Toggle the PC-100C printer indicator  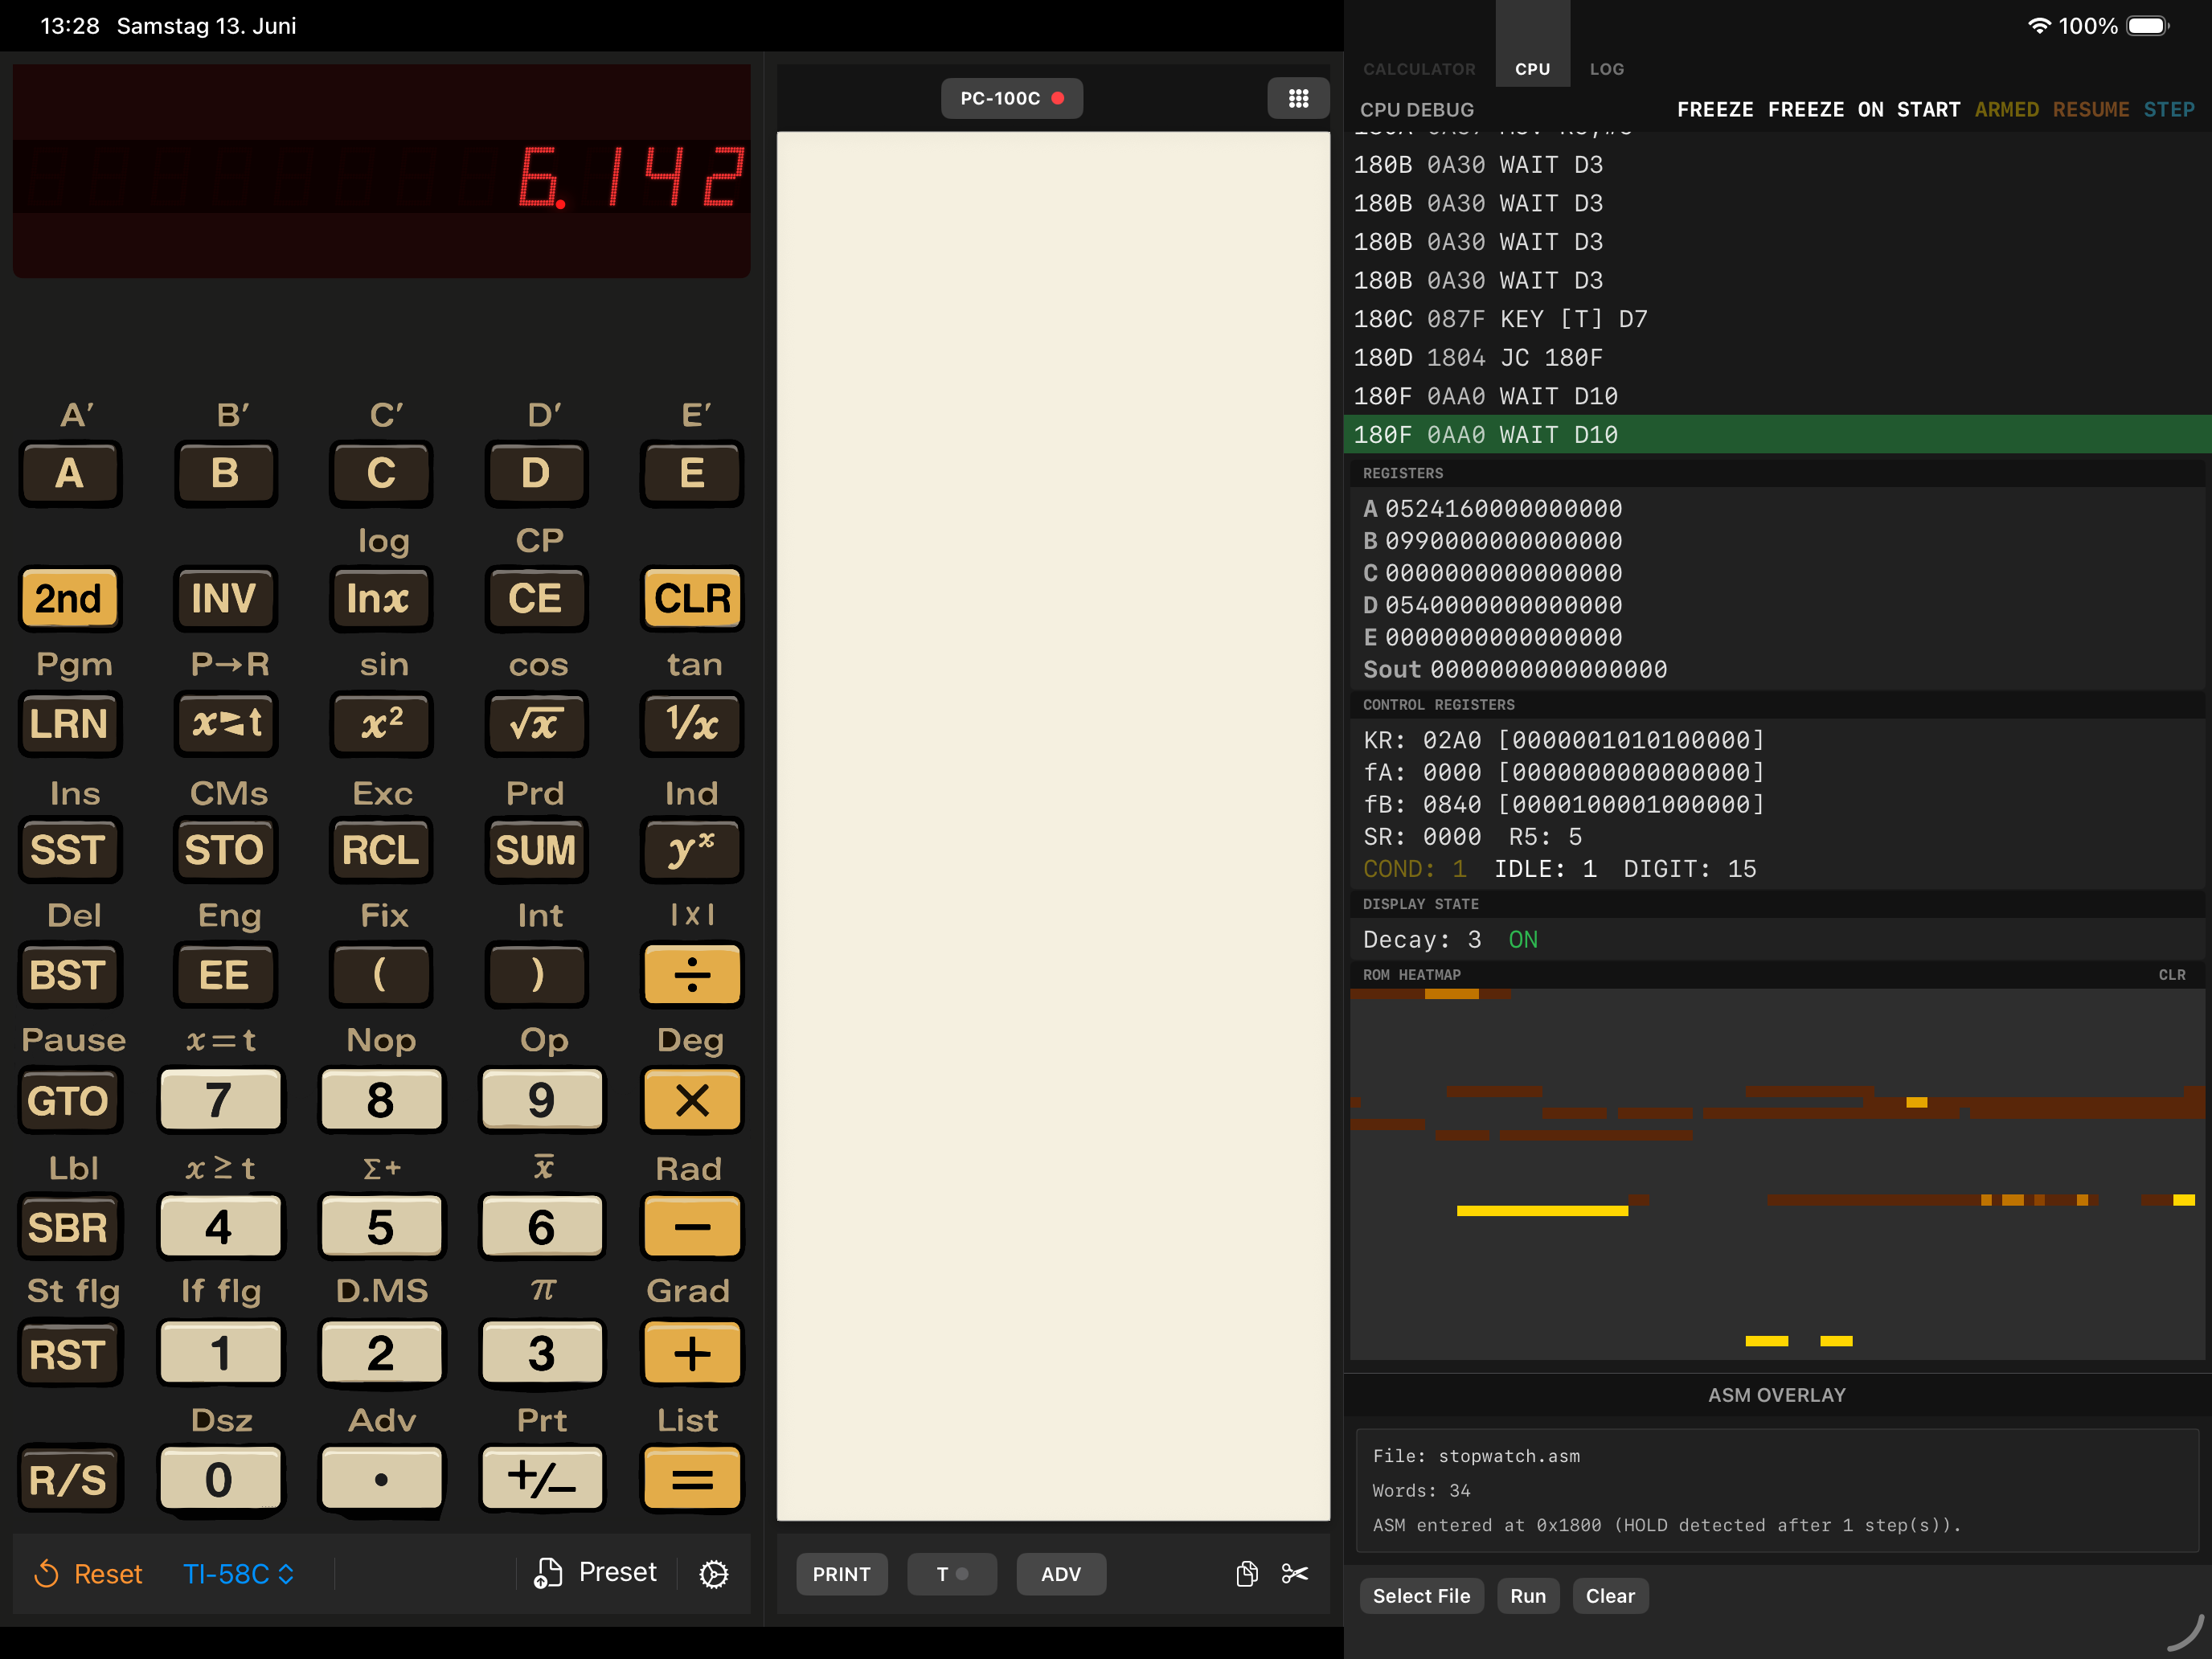(x=1011, y=98)
